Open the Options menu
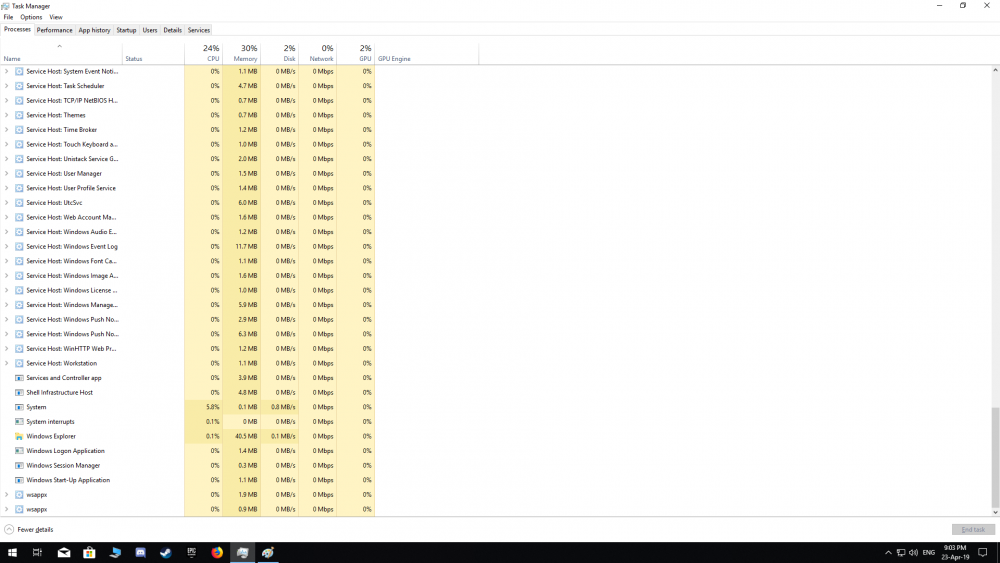The height and width of the screenshot is (563, 1000). (x=31, y=17)
